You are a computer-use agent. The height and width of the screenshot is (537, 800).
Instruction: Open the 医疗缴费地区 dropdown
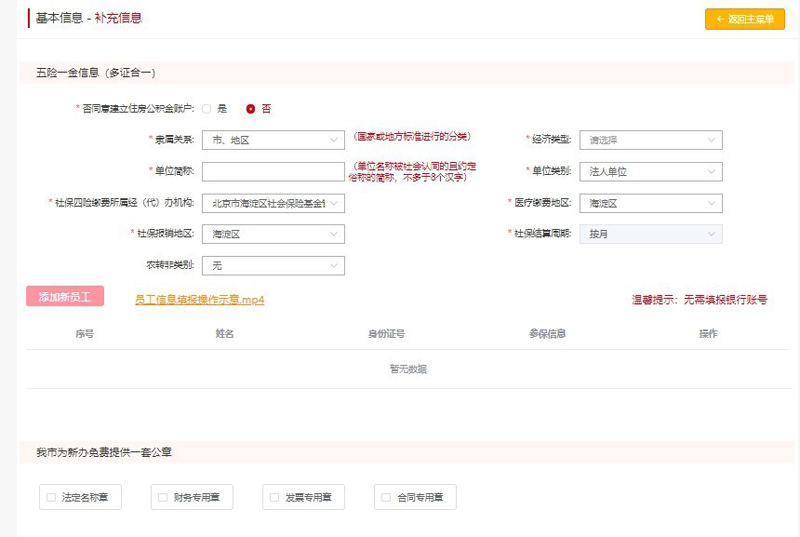[x=651, y=203]
